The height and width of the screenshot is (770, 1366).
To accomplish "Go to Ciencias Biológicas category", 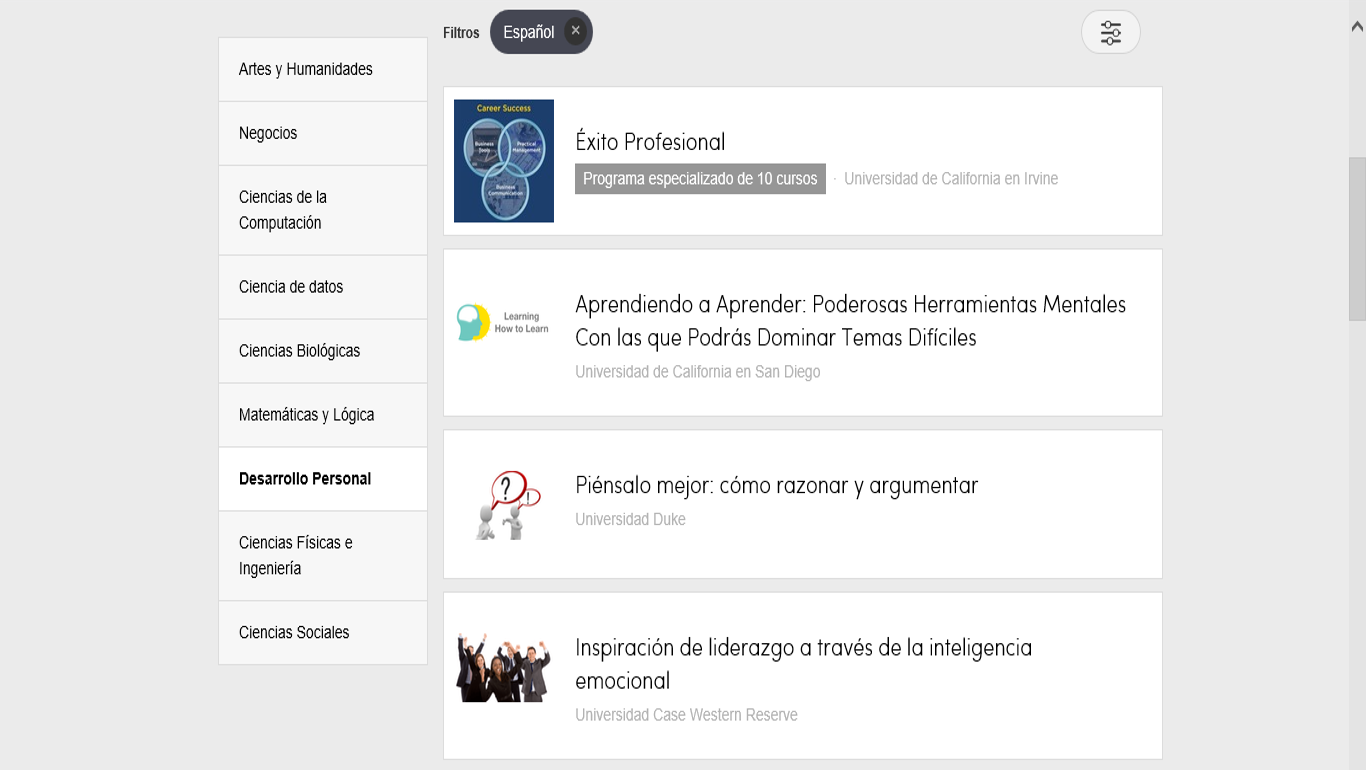I will [x=299, y=351].
